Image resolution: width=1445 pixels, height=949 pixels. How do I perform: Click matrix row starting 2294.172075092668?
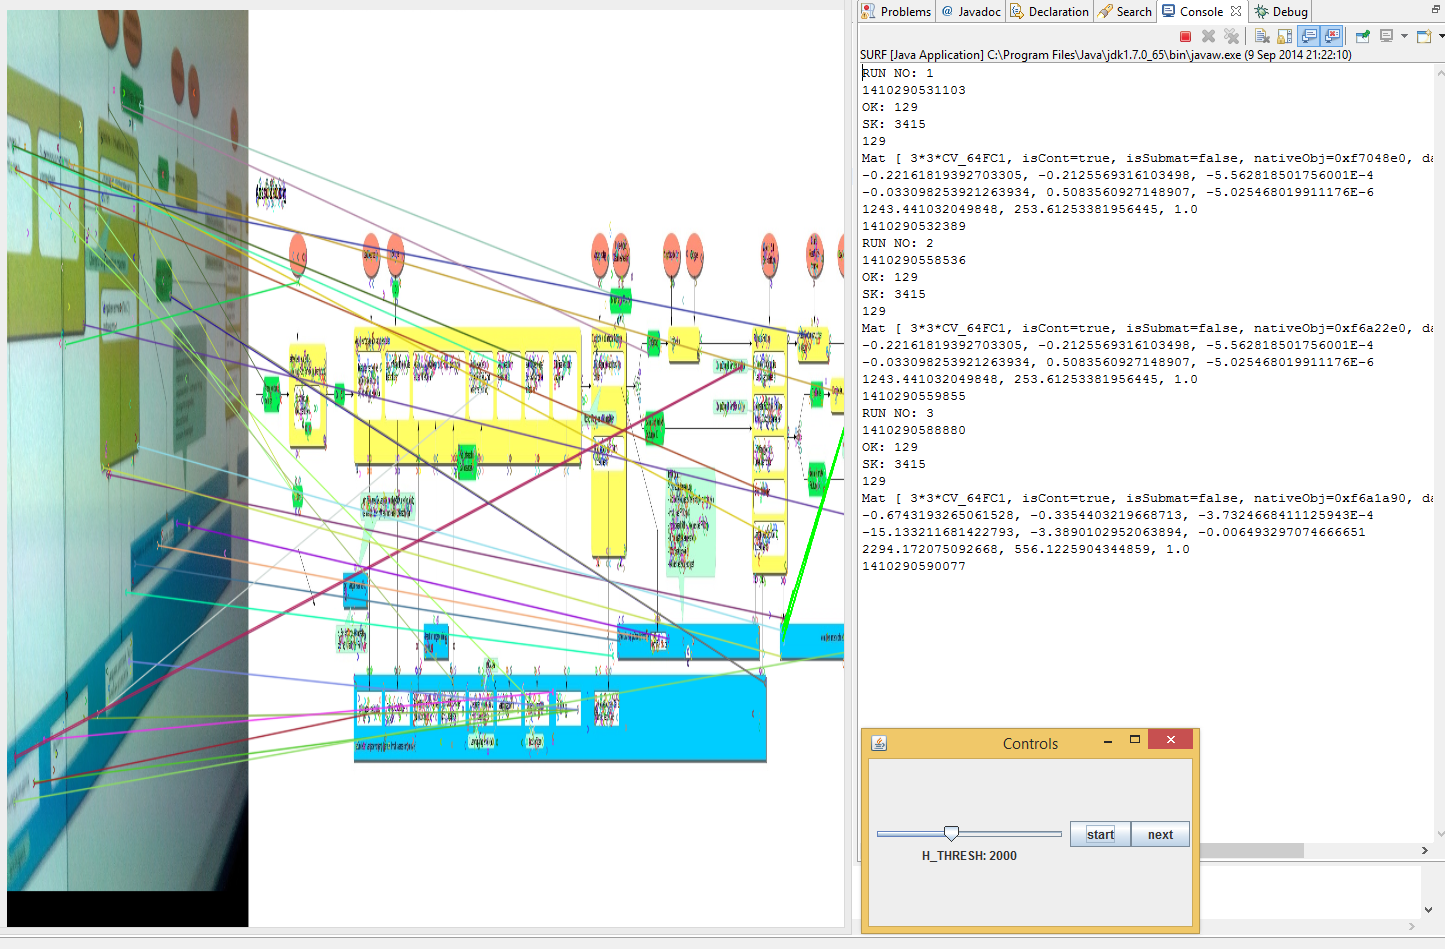1026,549
